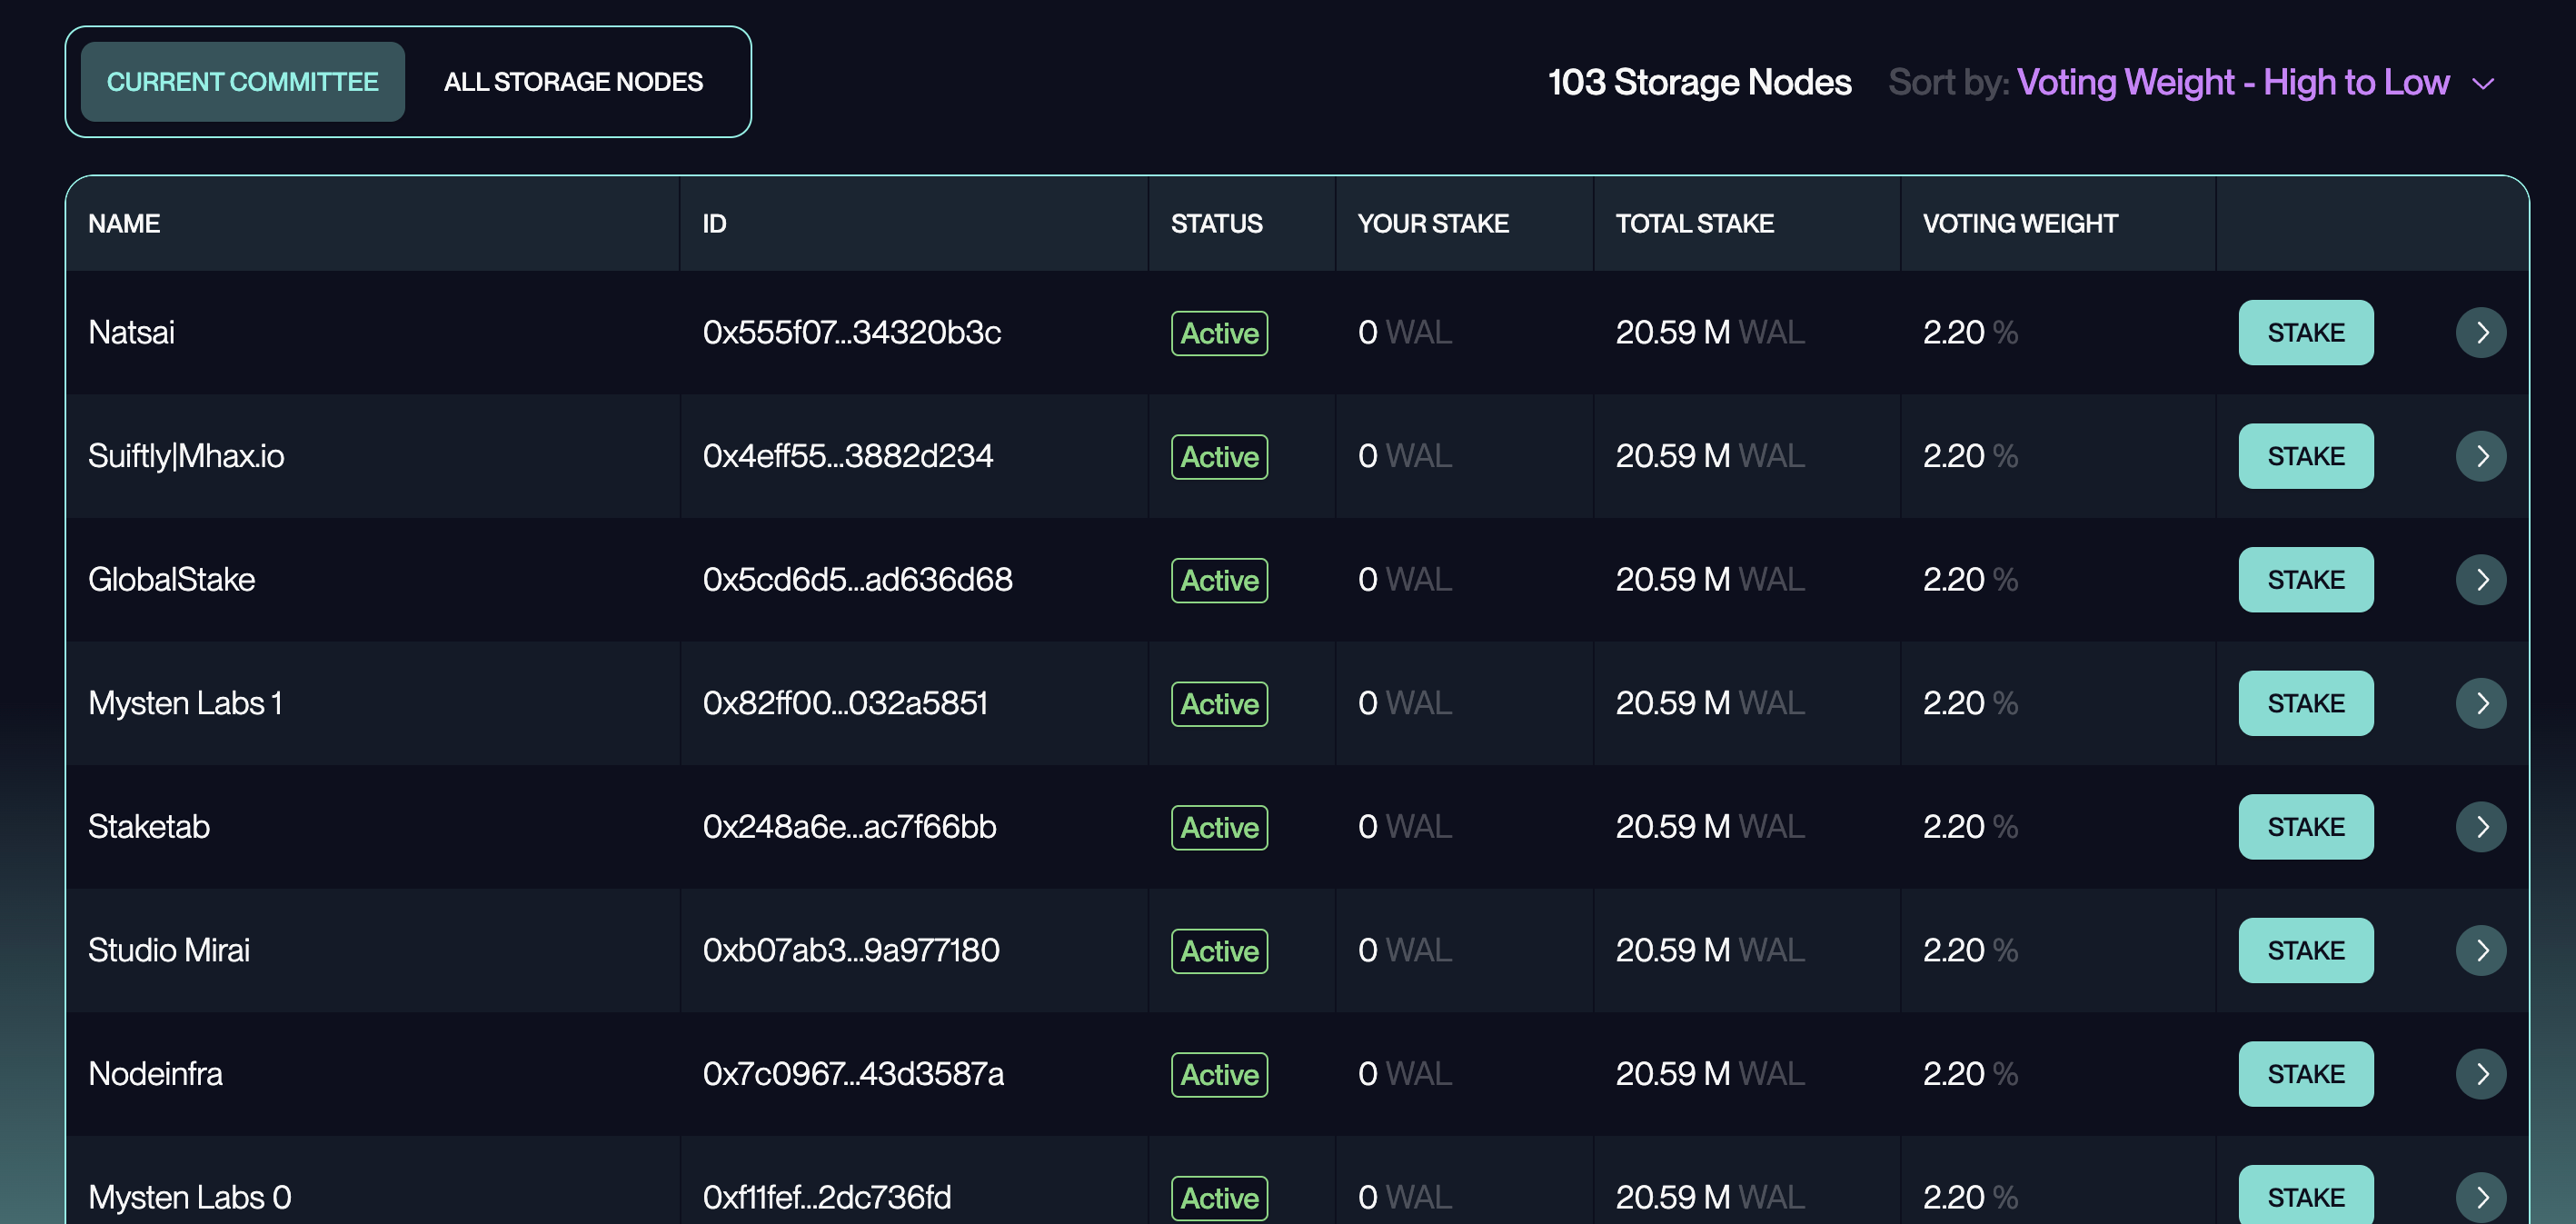Open Suiftly|Mhax.io details chevron
This screenshot has width=2576, height=1224.
[2480, 456]
